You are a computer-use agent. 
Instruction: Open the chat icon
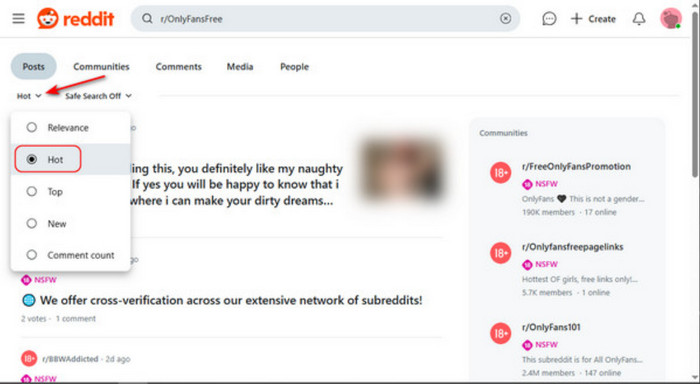point(549,19)
